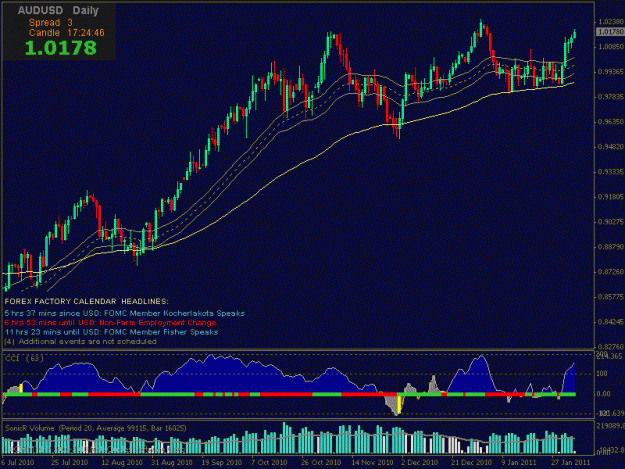Click the 25 Jul 2010 date label

(69, 463)
